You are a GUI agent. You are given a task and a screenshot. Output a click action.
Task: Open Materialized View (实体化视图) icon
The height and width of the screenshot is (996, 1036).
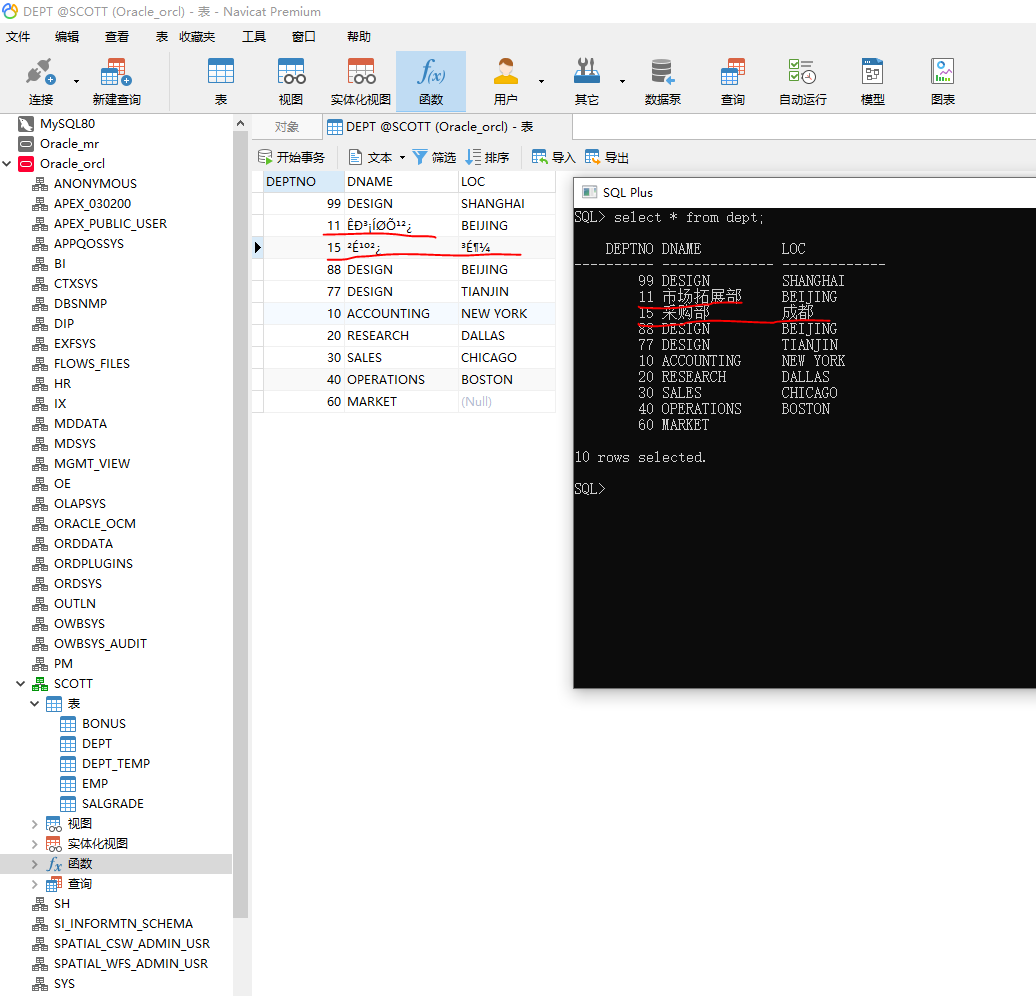(x=361, y=81)
